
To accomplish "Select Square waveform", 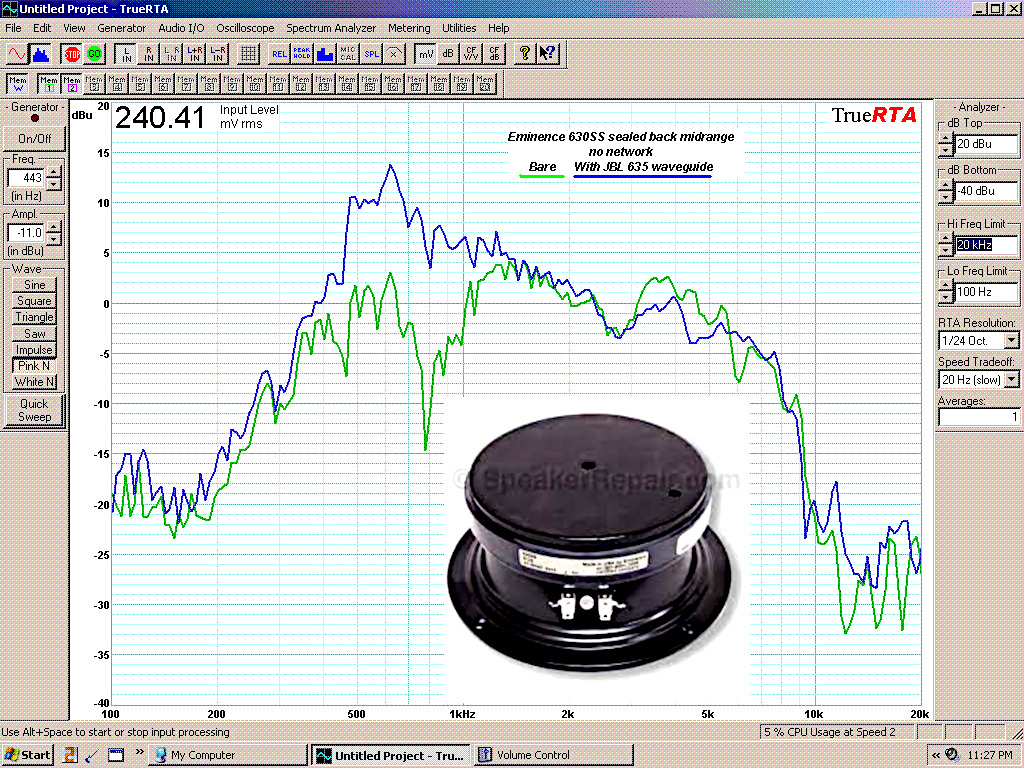I will [x=35, y=301].
